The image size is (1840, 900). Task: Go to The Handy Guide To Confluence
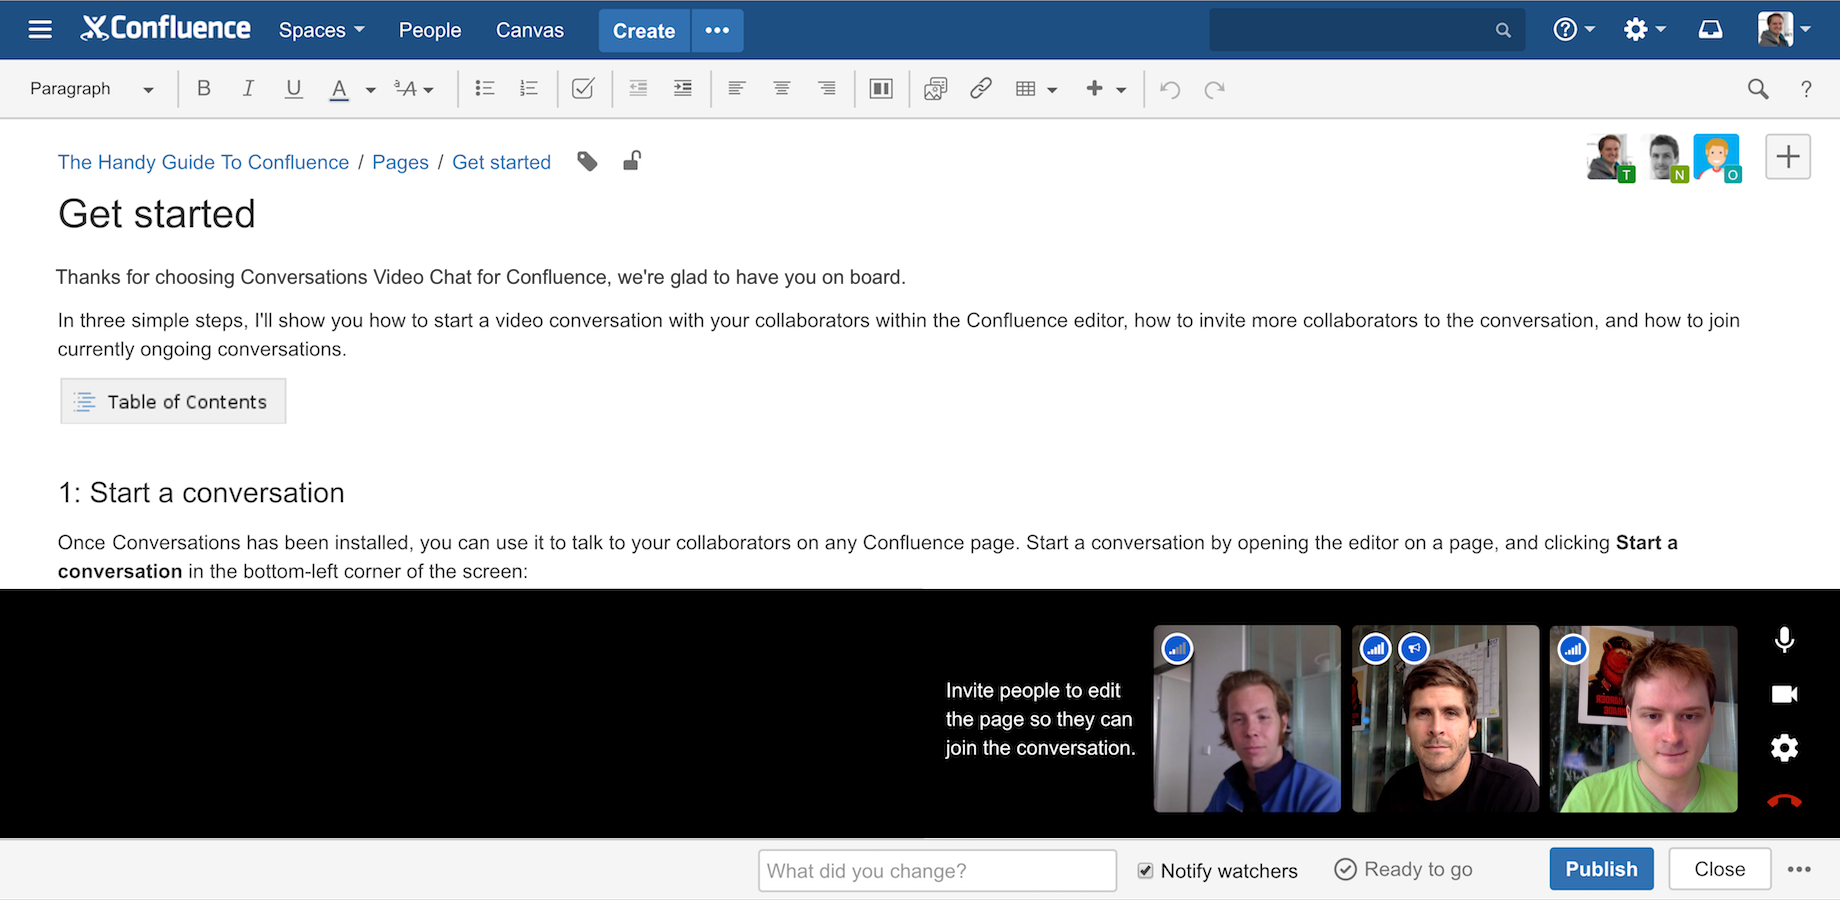click(203, 162)
